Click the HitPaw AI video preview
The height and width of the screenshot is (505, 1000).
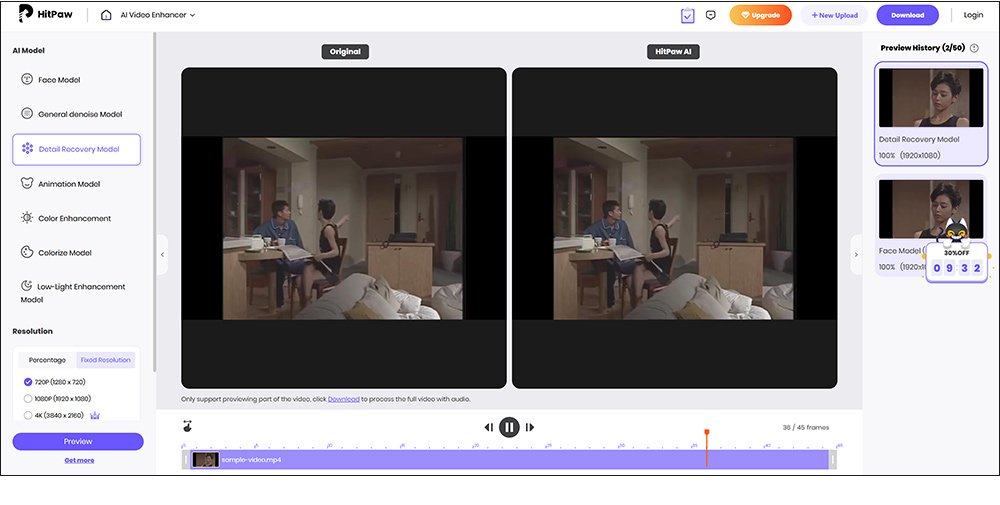coord(674,228)
